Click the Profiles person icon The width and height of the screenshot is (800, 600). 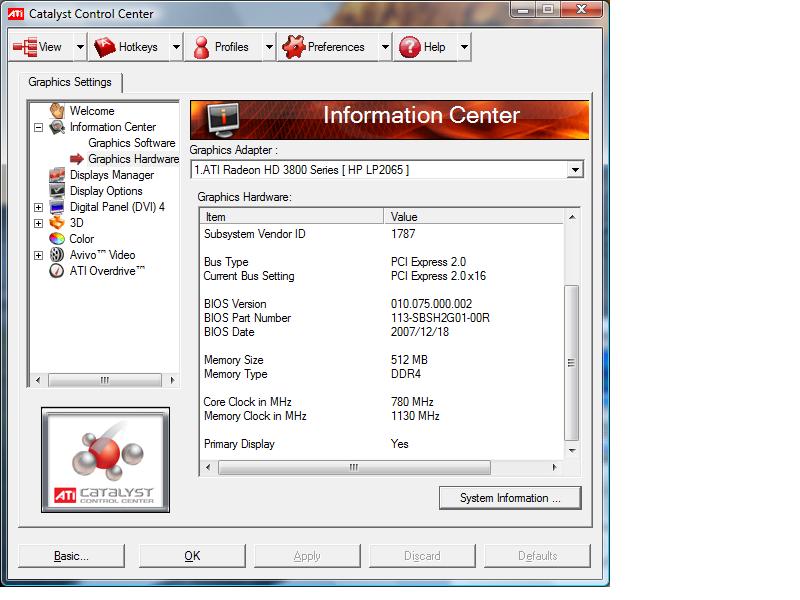202,47
